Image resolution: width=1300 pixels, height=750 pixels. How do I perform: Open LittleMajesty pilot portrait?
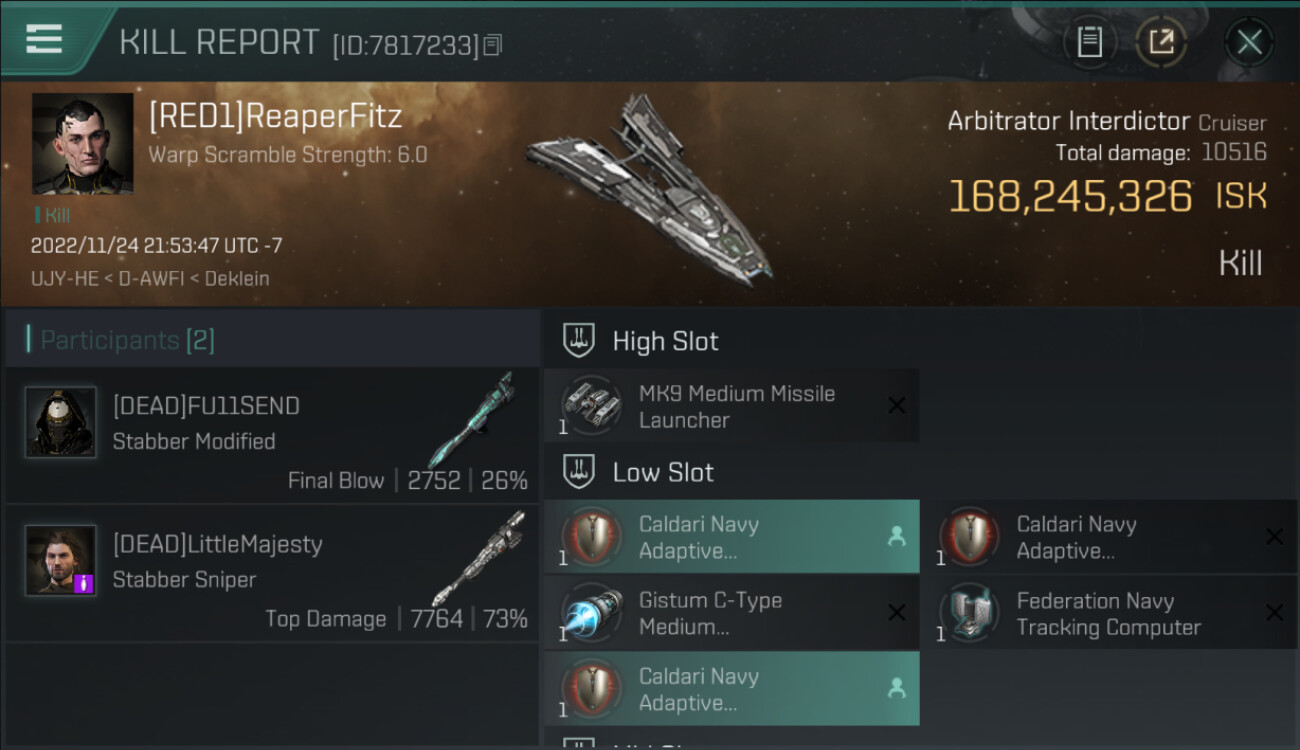click(x=61, y=560)
